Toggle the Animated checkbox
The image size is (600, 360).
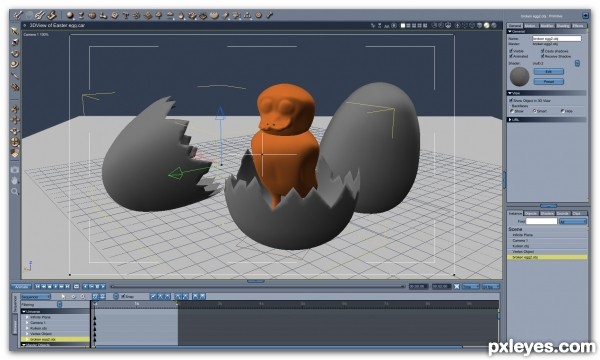[x=511, y=56]
